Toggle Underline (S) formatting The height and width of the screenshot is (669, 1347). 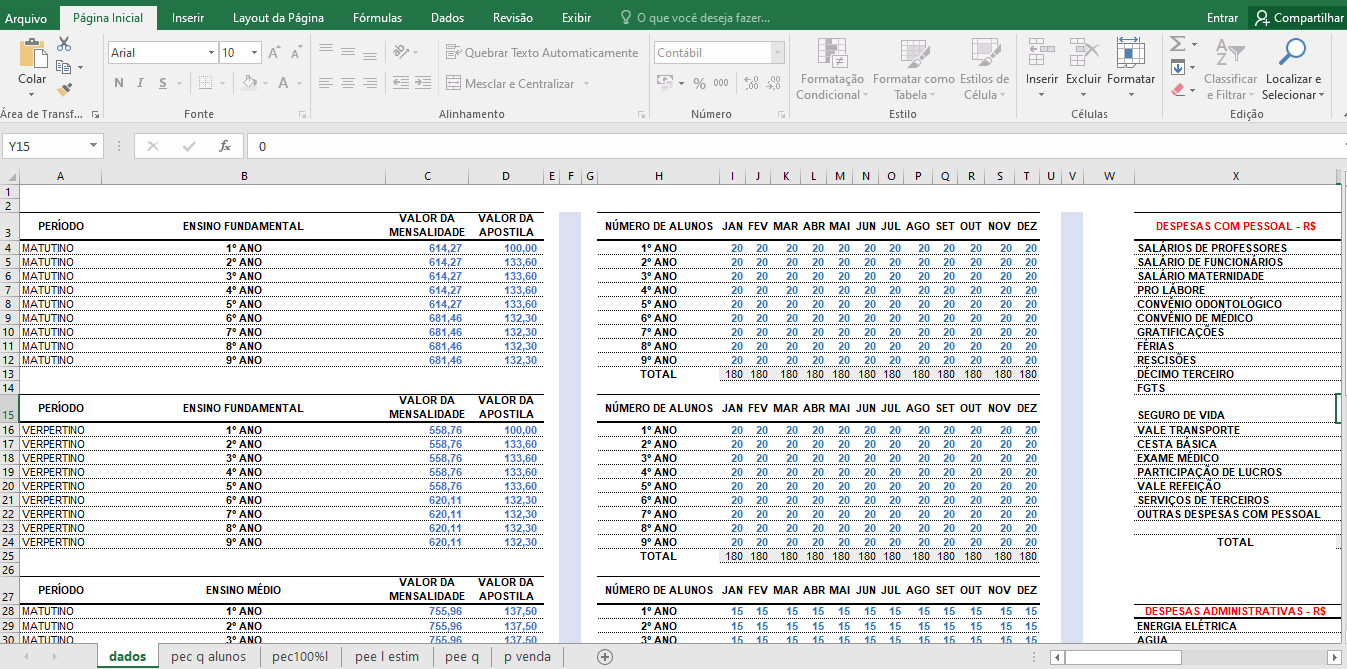pos(162,83)
